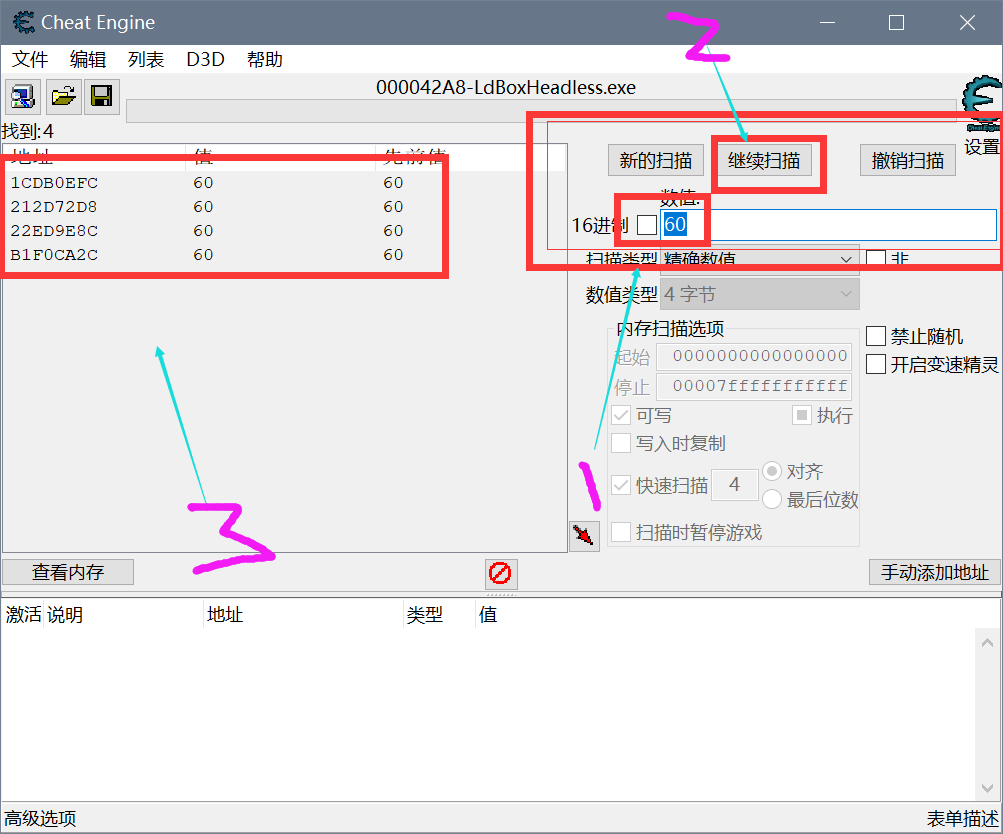Select the 对齐 radio button

pyautogui.click(x=772, y=471)
